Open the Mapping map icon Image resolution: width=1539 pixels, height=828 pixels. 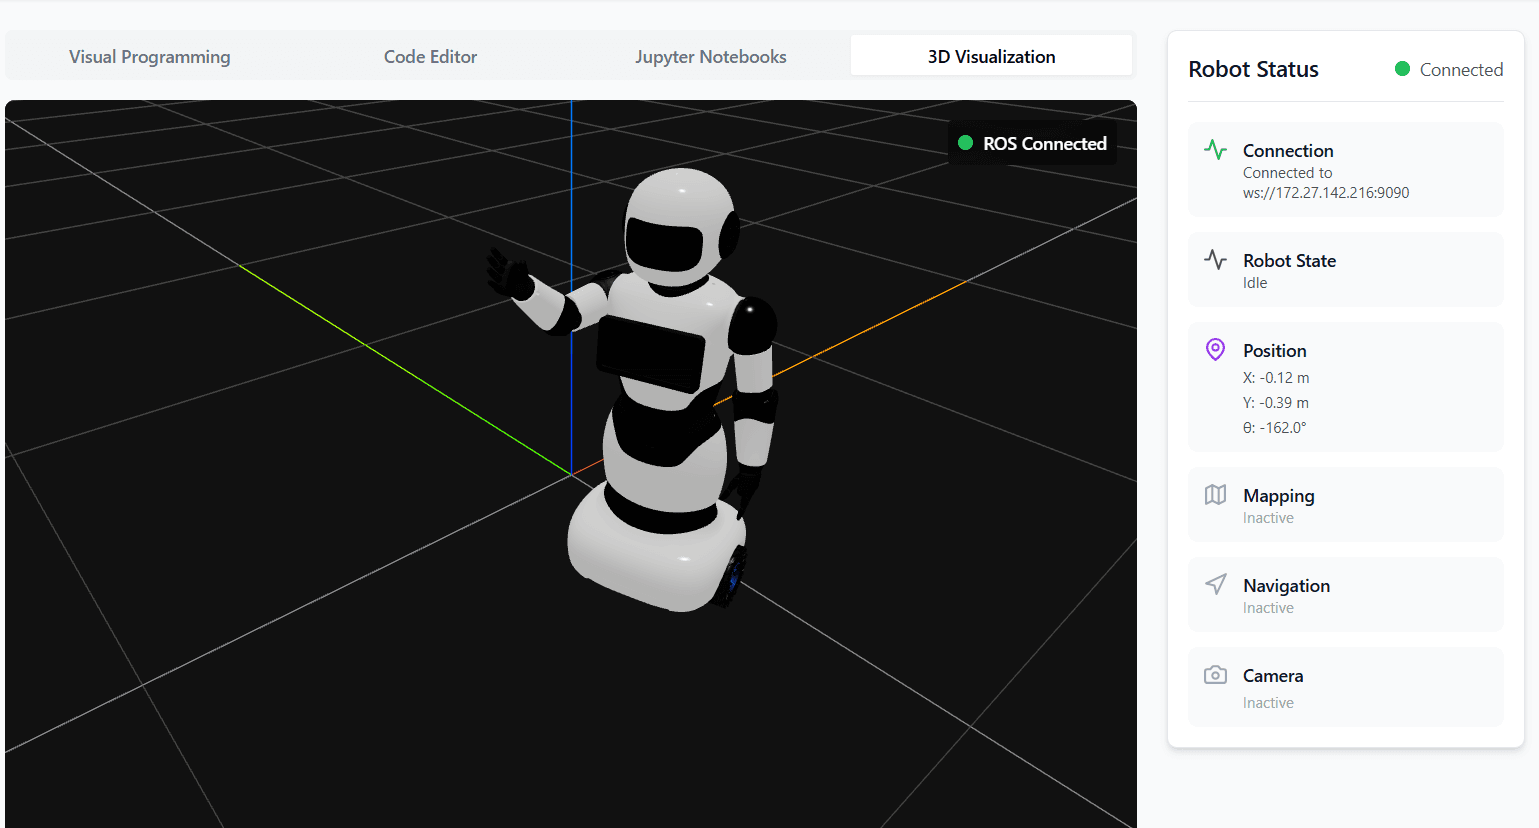(x=1215, y=494)
